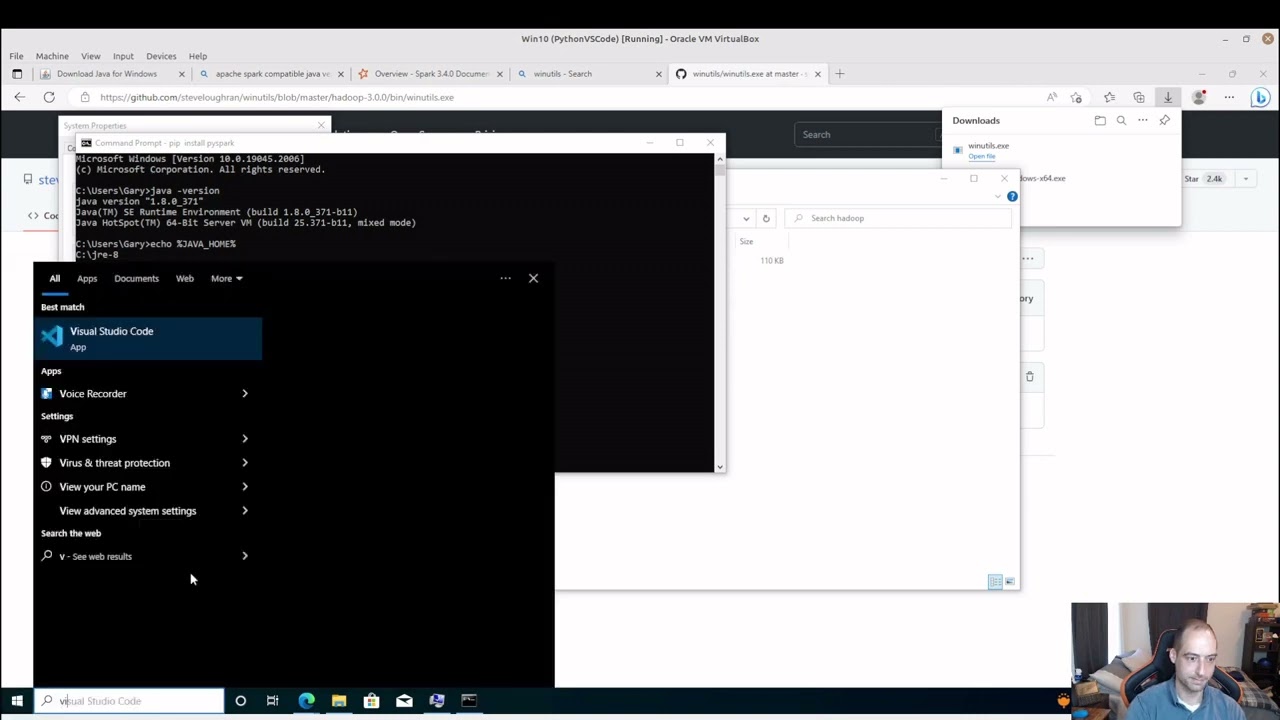Screen dimensions: 1280x720
Task: Open the Windows Start menu
Action: pos(17,701)
